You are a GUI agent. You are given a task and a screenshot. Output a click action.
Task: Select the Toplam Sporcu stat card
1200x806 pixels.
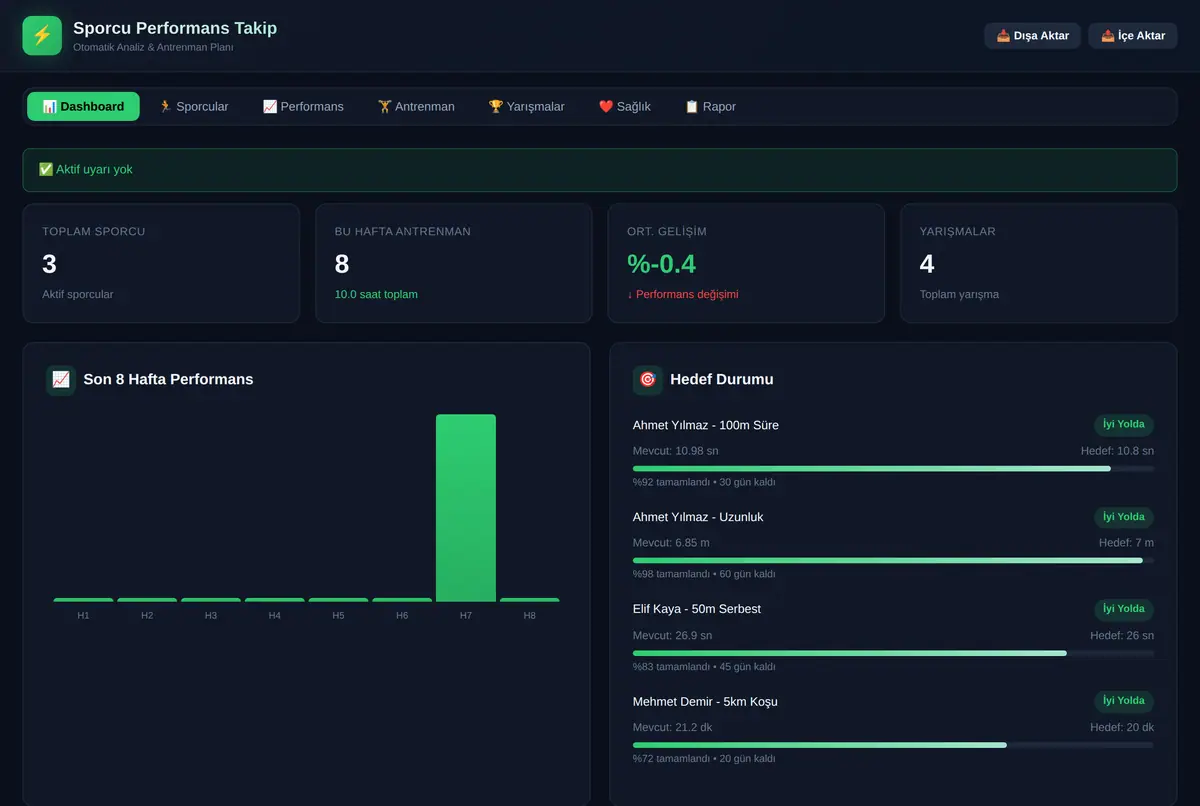(x=161, y=263)
